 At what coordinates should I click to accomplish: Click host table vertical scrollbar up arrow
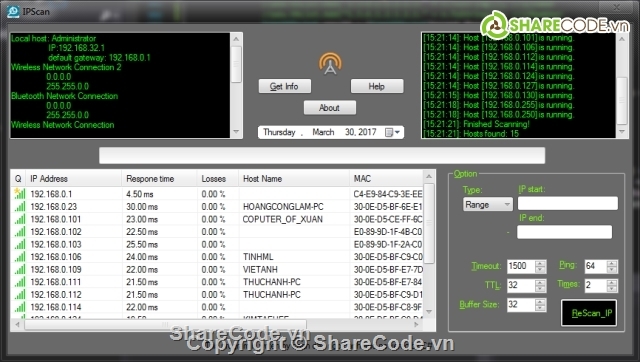point(429,176)
